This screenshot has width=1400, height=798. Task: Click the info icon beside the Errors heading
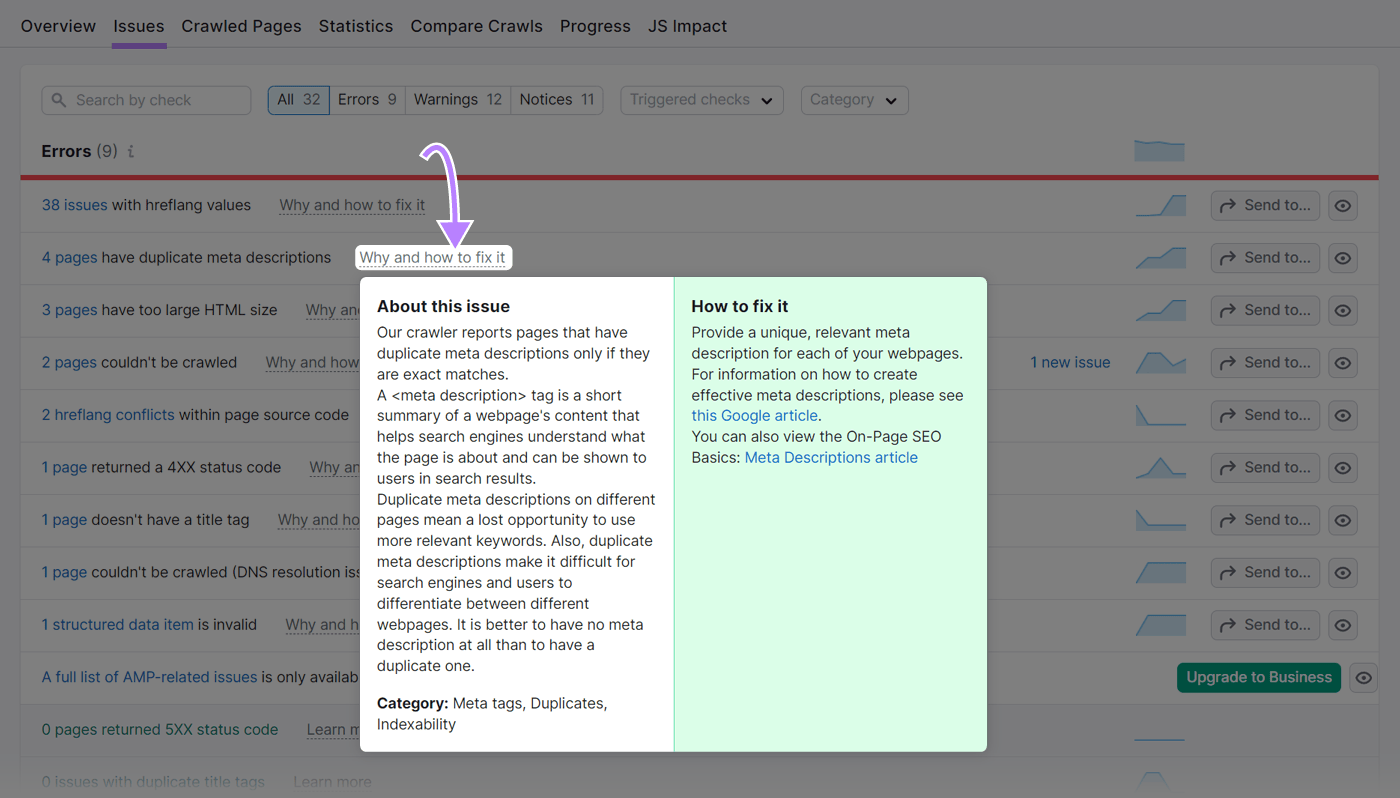pos(130,151)
